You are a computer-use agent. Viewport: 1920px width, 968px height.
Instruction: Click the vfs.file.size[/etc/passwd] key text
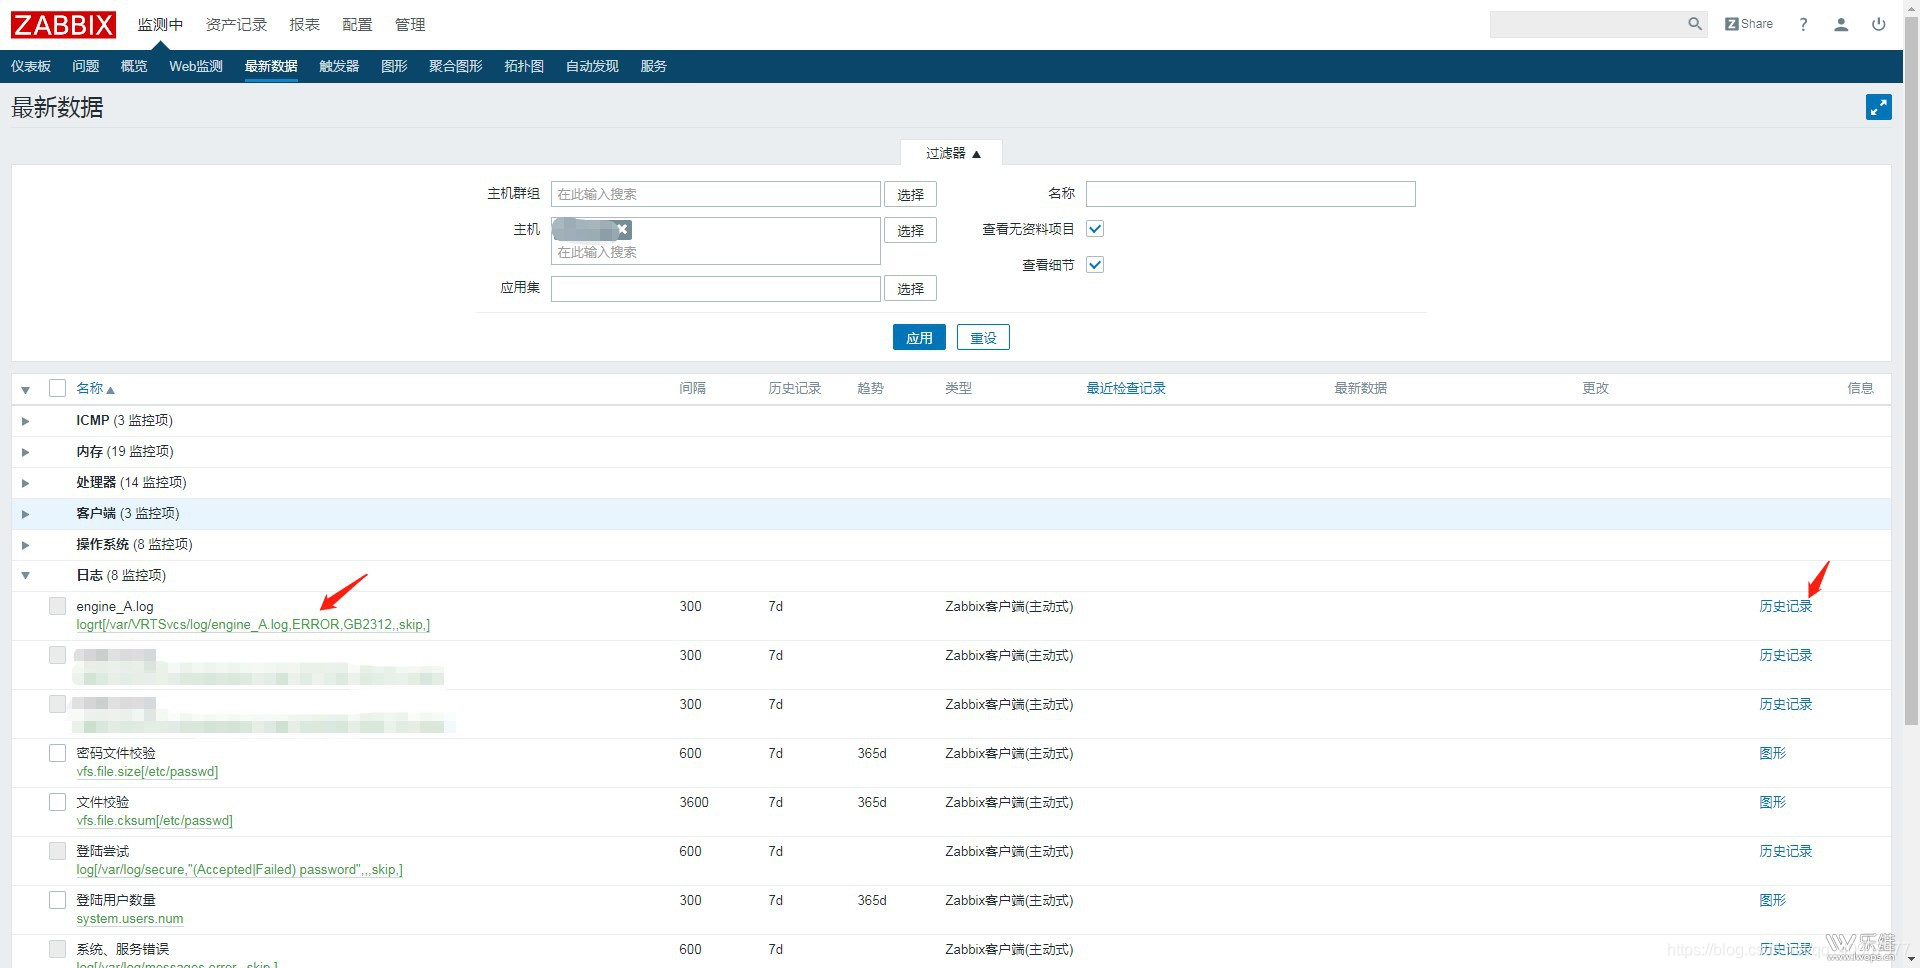click(147, 772)
